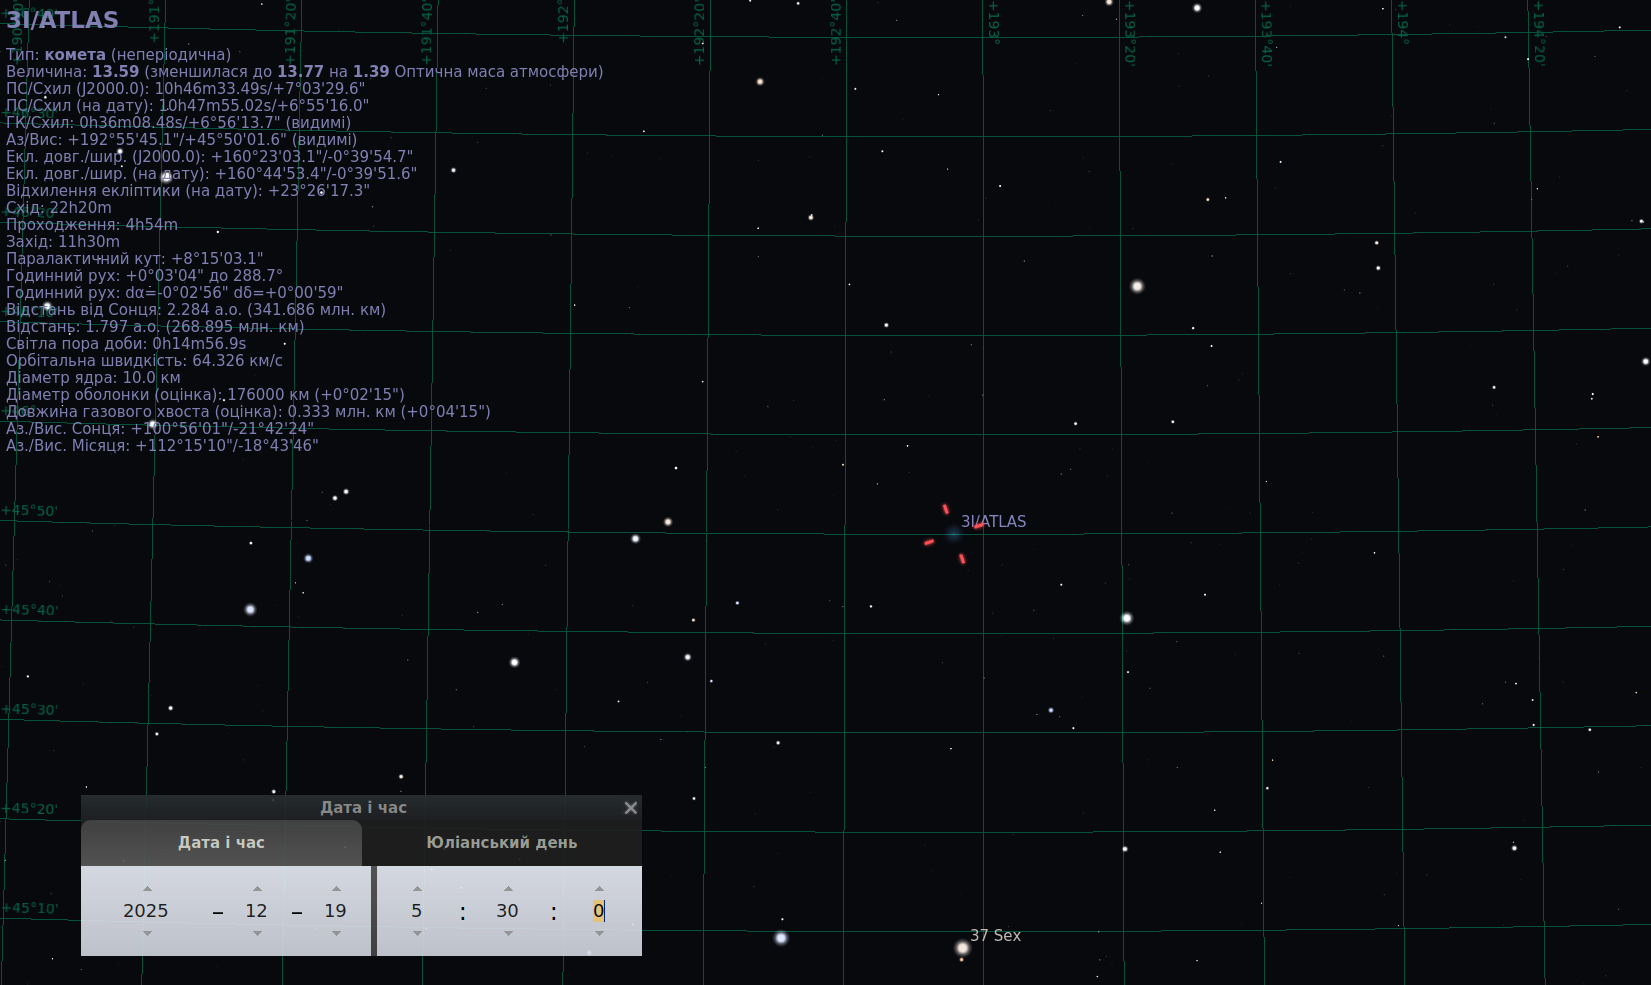This screenshot has height=985, width=1651.
Task: Decrease the seconds with the down arrow
Action: [x=599, y=933]
